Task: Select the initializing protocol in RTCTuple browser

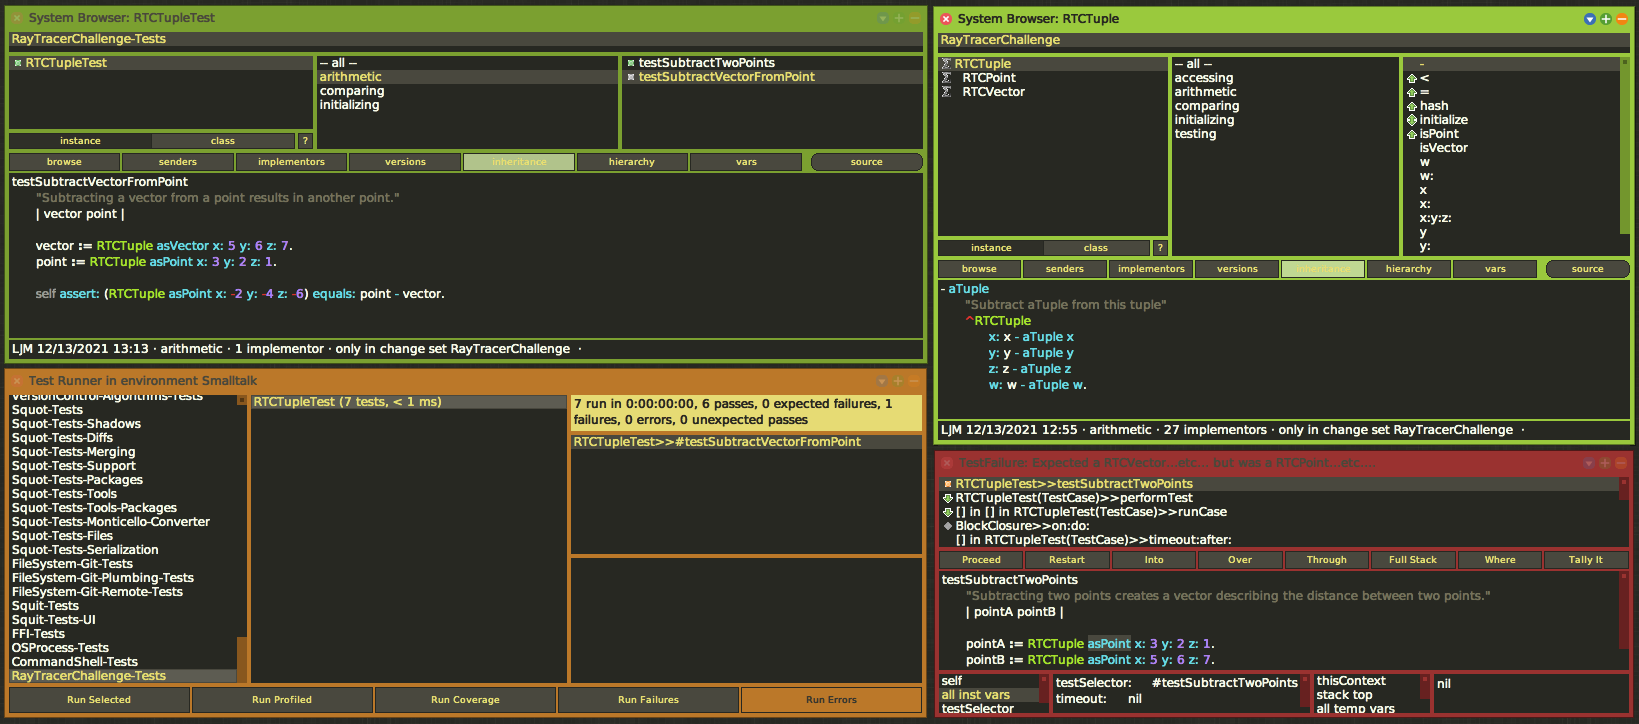Action: [1284, 120]
